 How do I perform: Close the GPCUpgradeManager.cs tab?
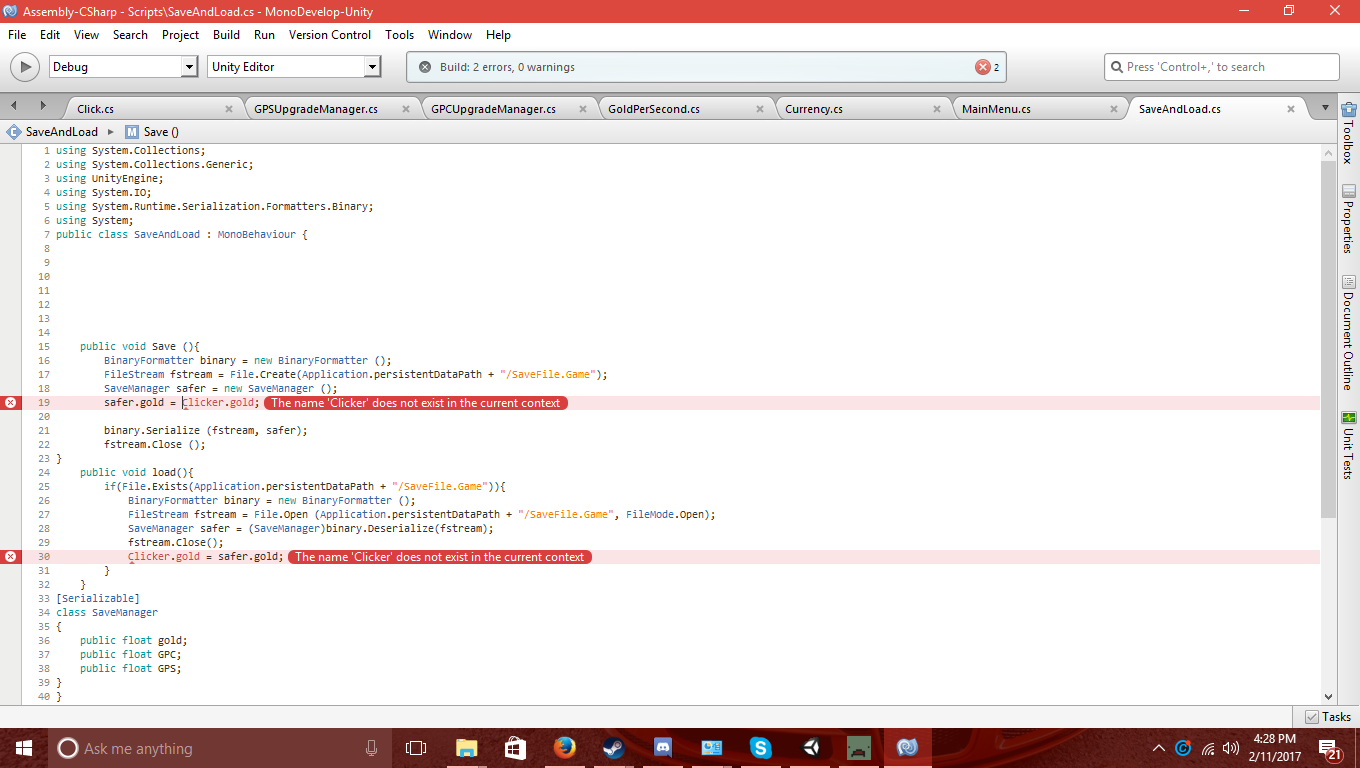coord(583,109)
